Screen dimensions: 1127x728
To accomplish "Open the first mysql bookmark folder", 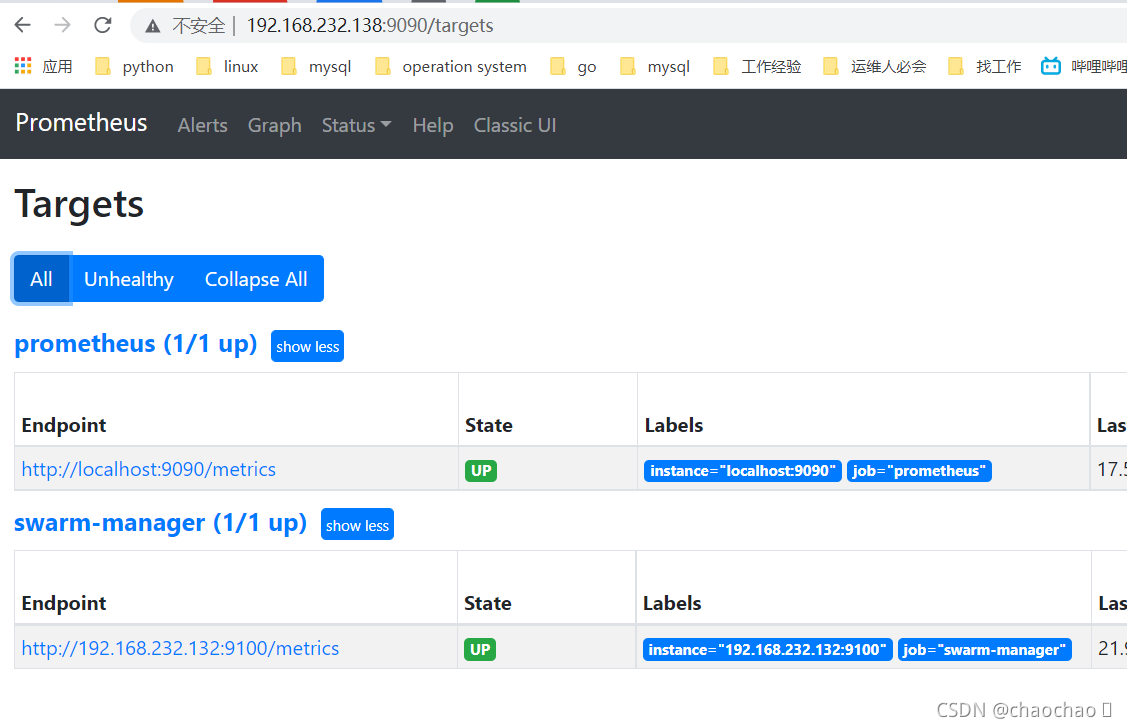I will (x=316, y=67).
